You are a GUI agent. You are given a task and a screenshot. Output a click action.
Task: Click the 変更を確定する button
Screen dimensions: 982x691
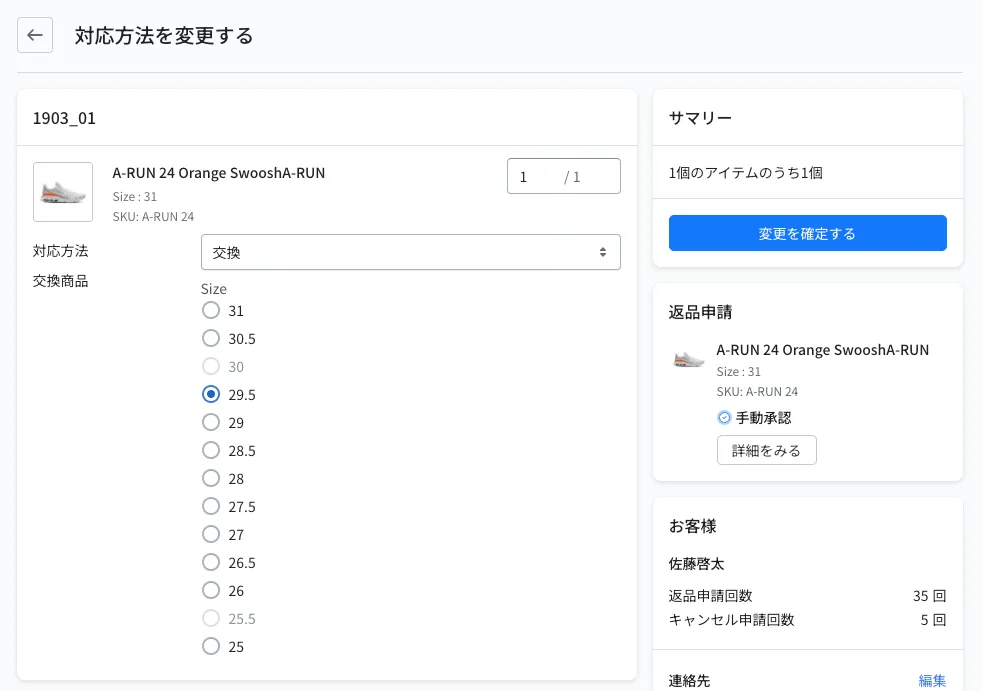(x=807, y=233)
